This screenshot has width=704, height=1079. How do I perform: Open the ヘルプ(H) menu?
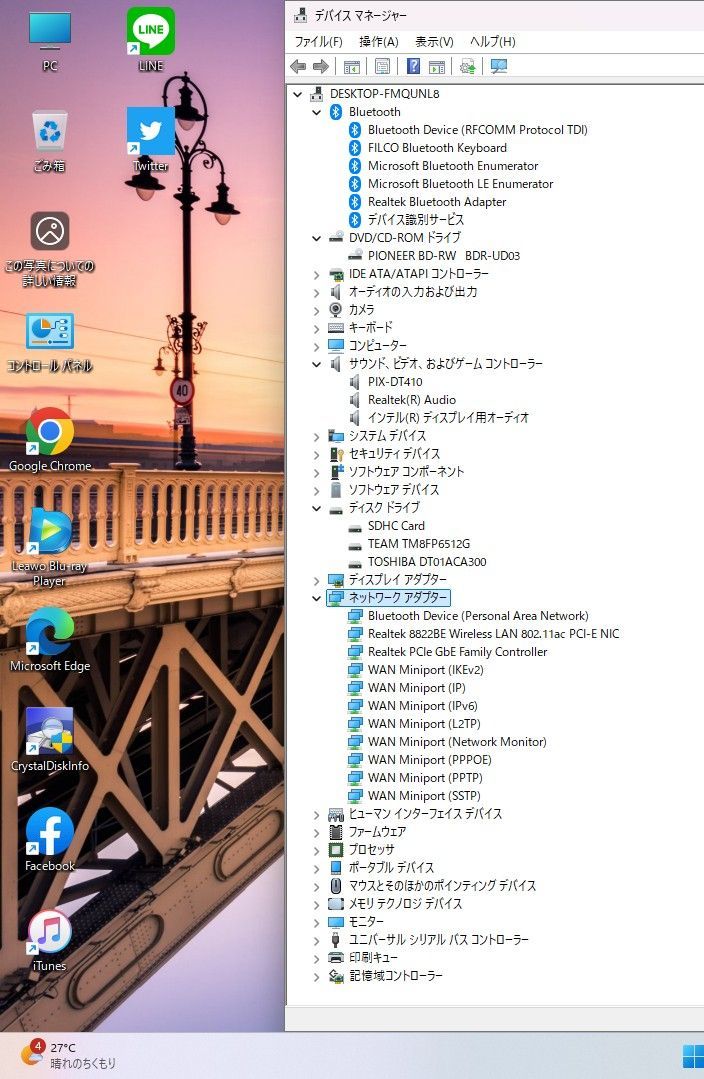click(x=493, y=41)
